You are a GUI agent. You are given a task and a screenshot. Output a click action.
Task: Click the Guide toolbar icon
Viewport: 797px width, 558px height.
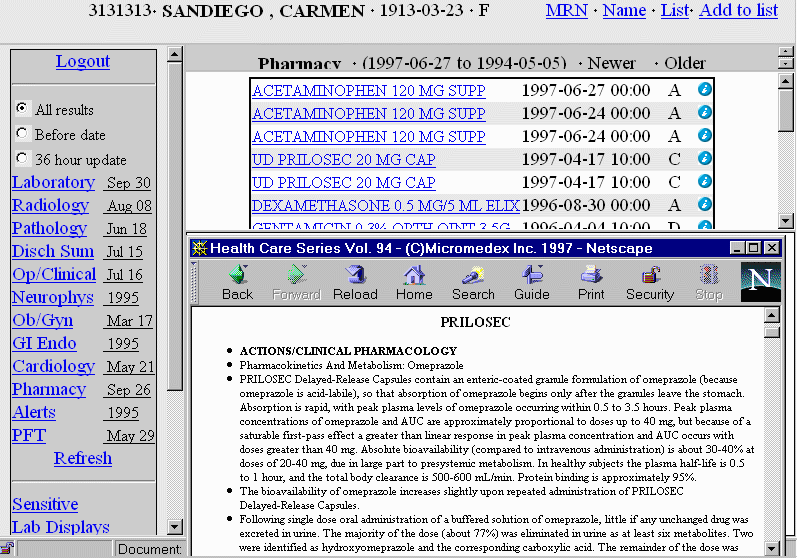pos(532,283)
